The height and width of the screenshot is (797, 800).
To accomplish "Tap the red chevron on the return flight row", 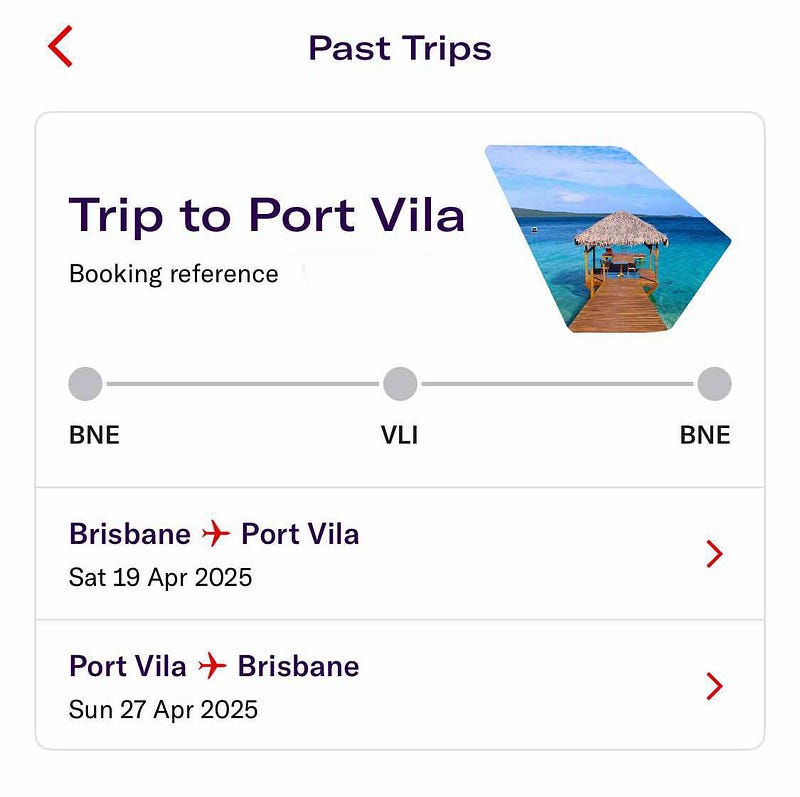I will click(712, 687).
